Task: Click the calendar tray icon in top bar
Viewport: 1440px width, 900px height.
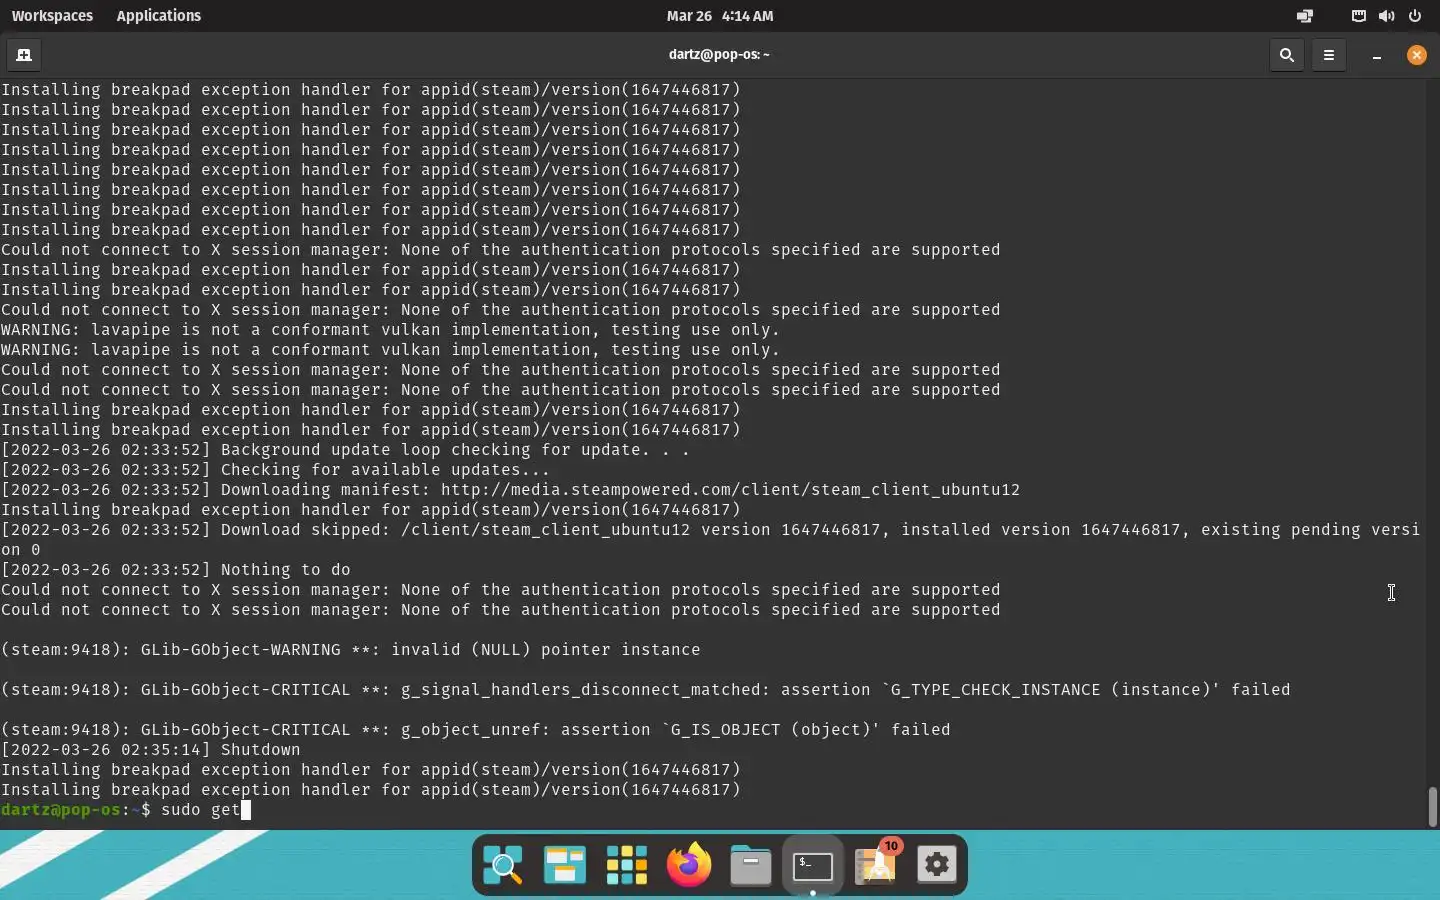Action: [1358, 16]
